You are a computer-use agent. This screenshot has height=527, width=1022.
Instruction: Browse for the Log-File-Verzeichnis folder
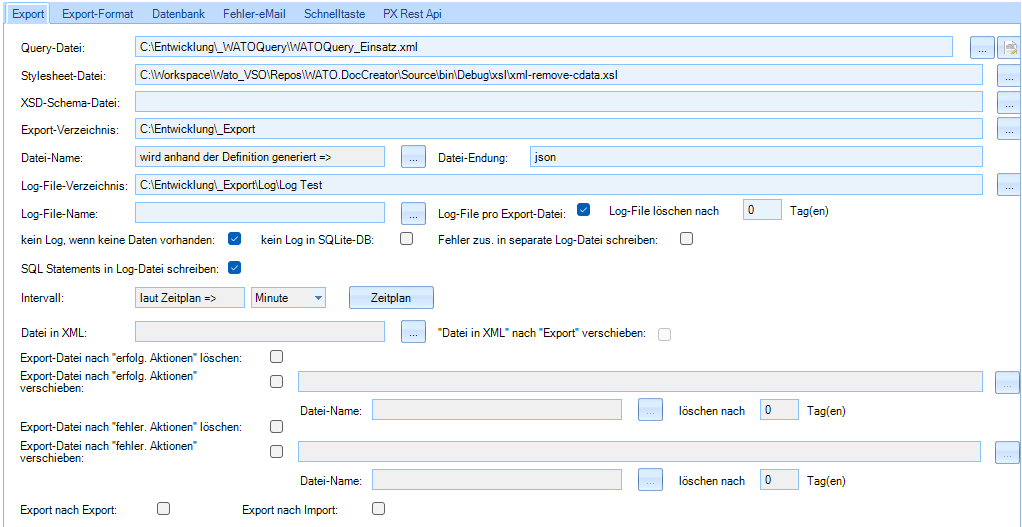[x=1008, y=184]
